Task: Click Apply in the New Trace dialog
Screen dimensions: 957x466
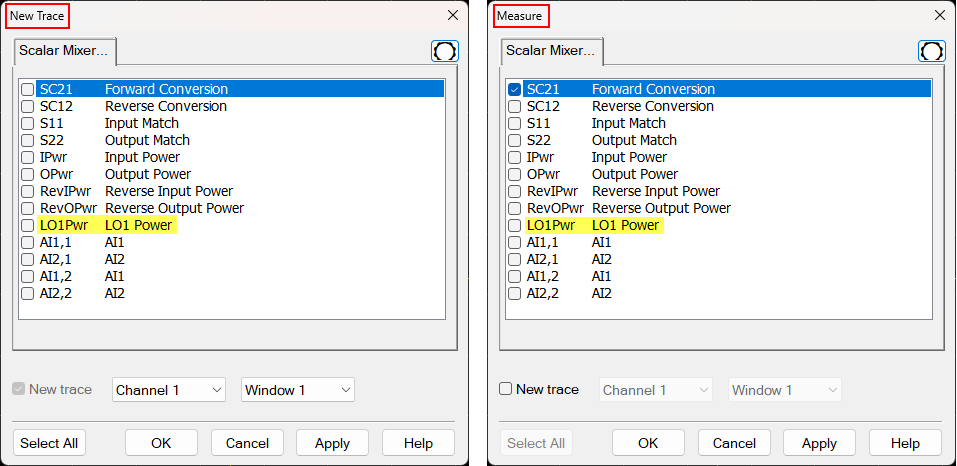Action: [x=332, y=443]
